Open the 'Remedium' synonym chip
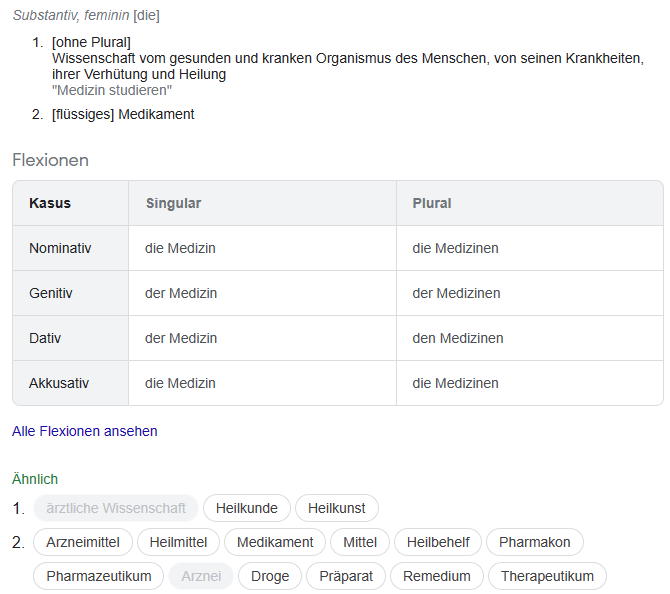 pos(437,576)
